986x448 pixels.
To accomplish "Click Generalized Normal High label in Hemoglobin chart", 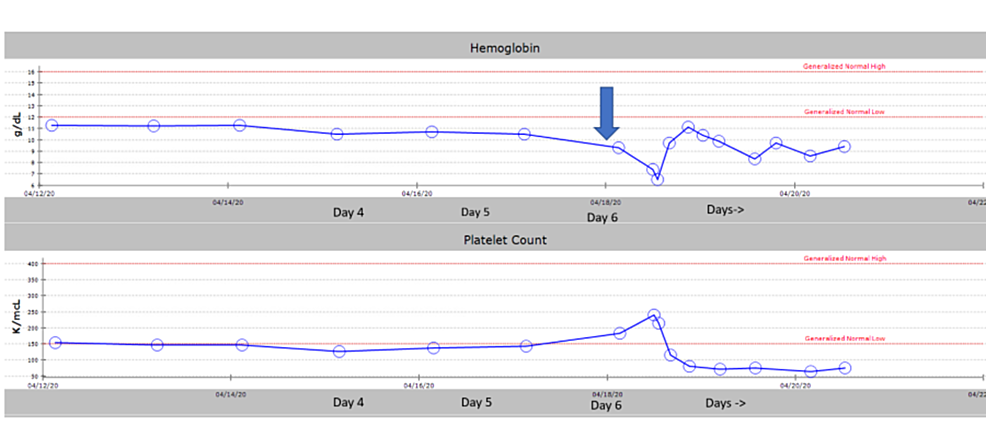I will [844, 67].
